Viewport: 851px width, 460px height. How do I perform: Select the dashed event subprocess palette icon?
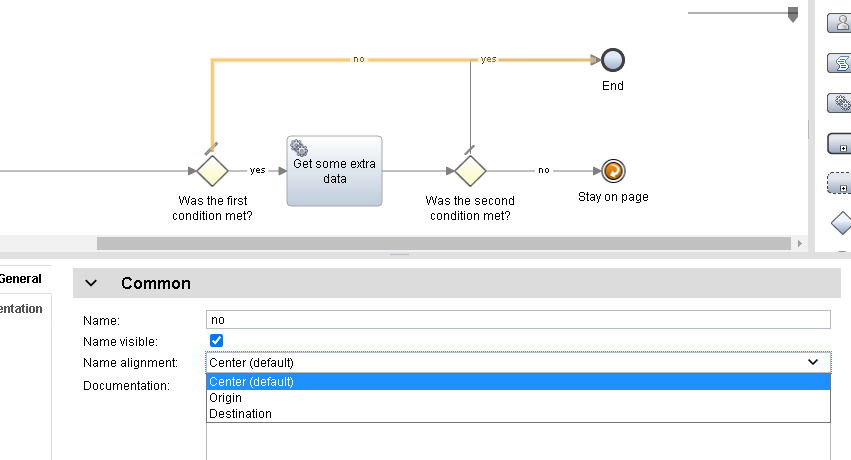(x=839, y=184)
